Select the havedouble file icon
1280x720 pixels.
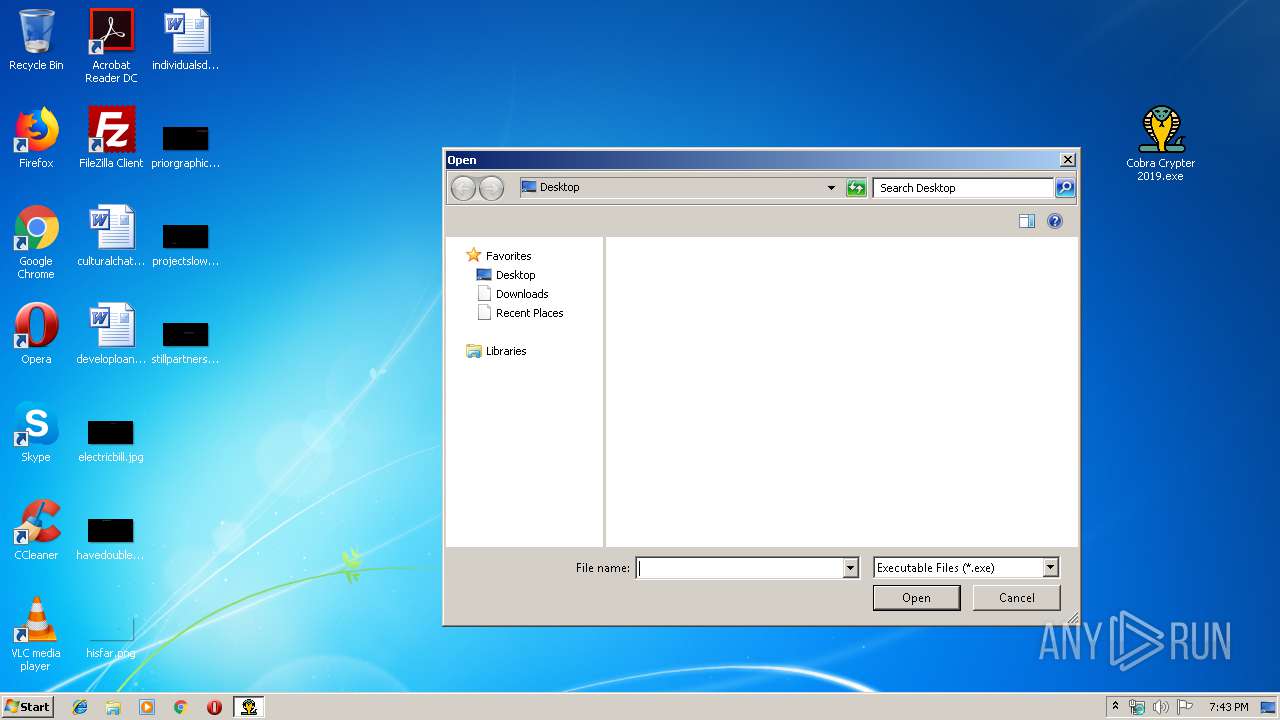(111, 538)
